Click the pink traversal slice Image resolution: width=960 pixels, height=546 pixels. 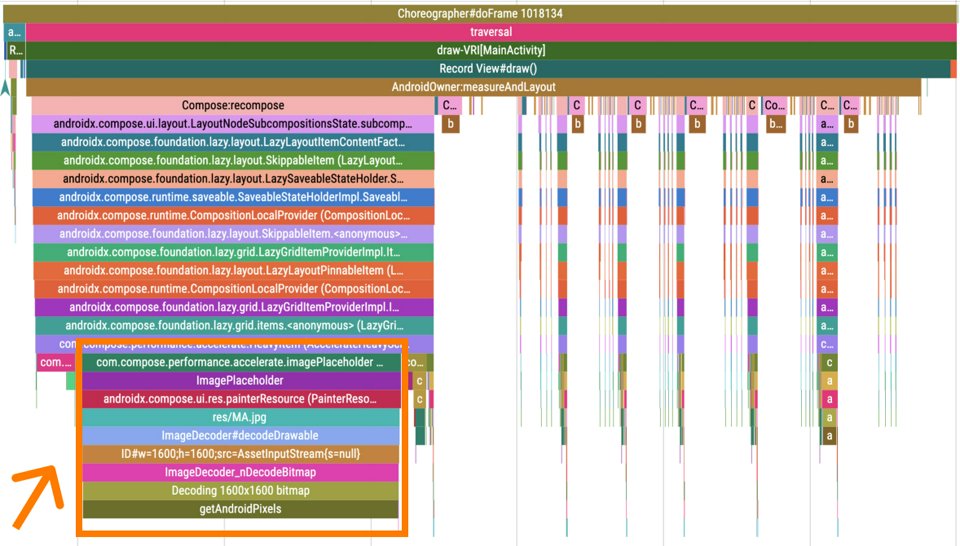coord(490,32)
